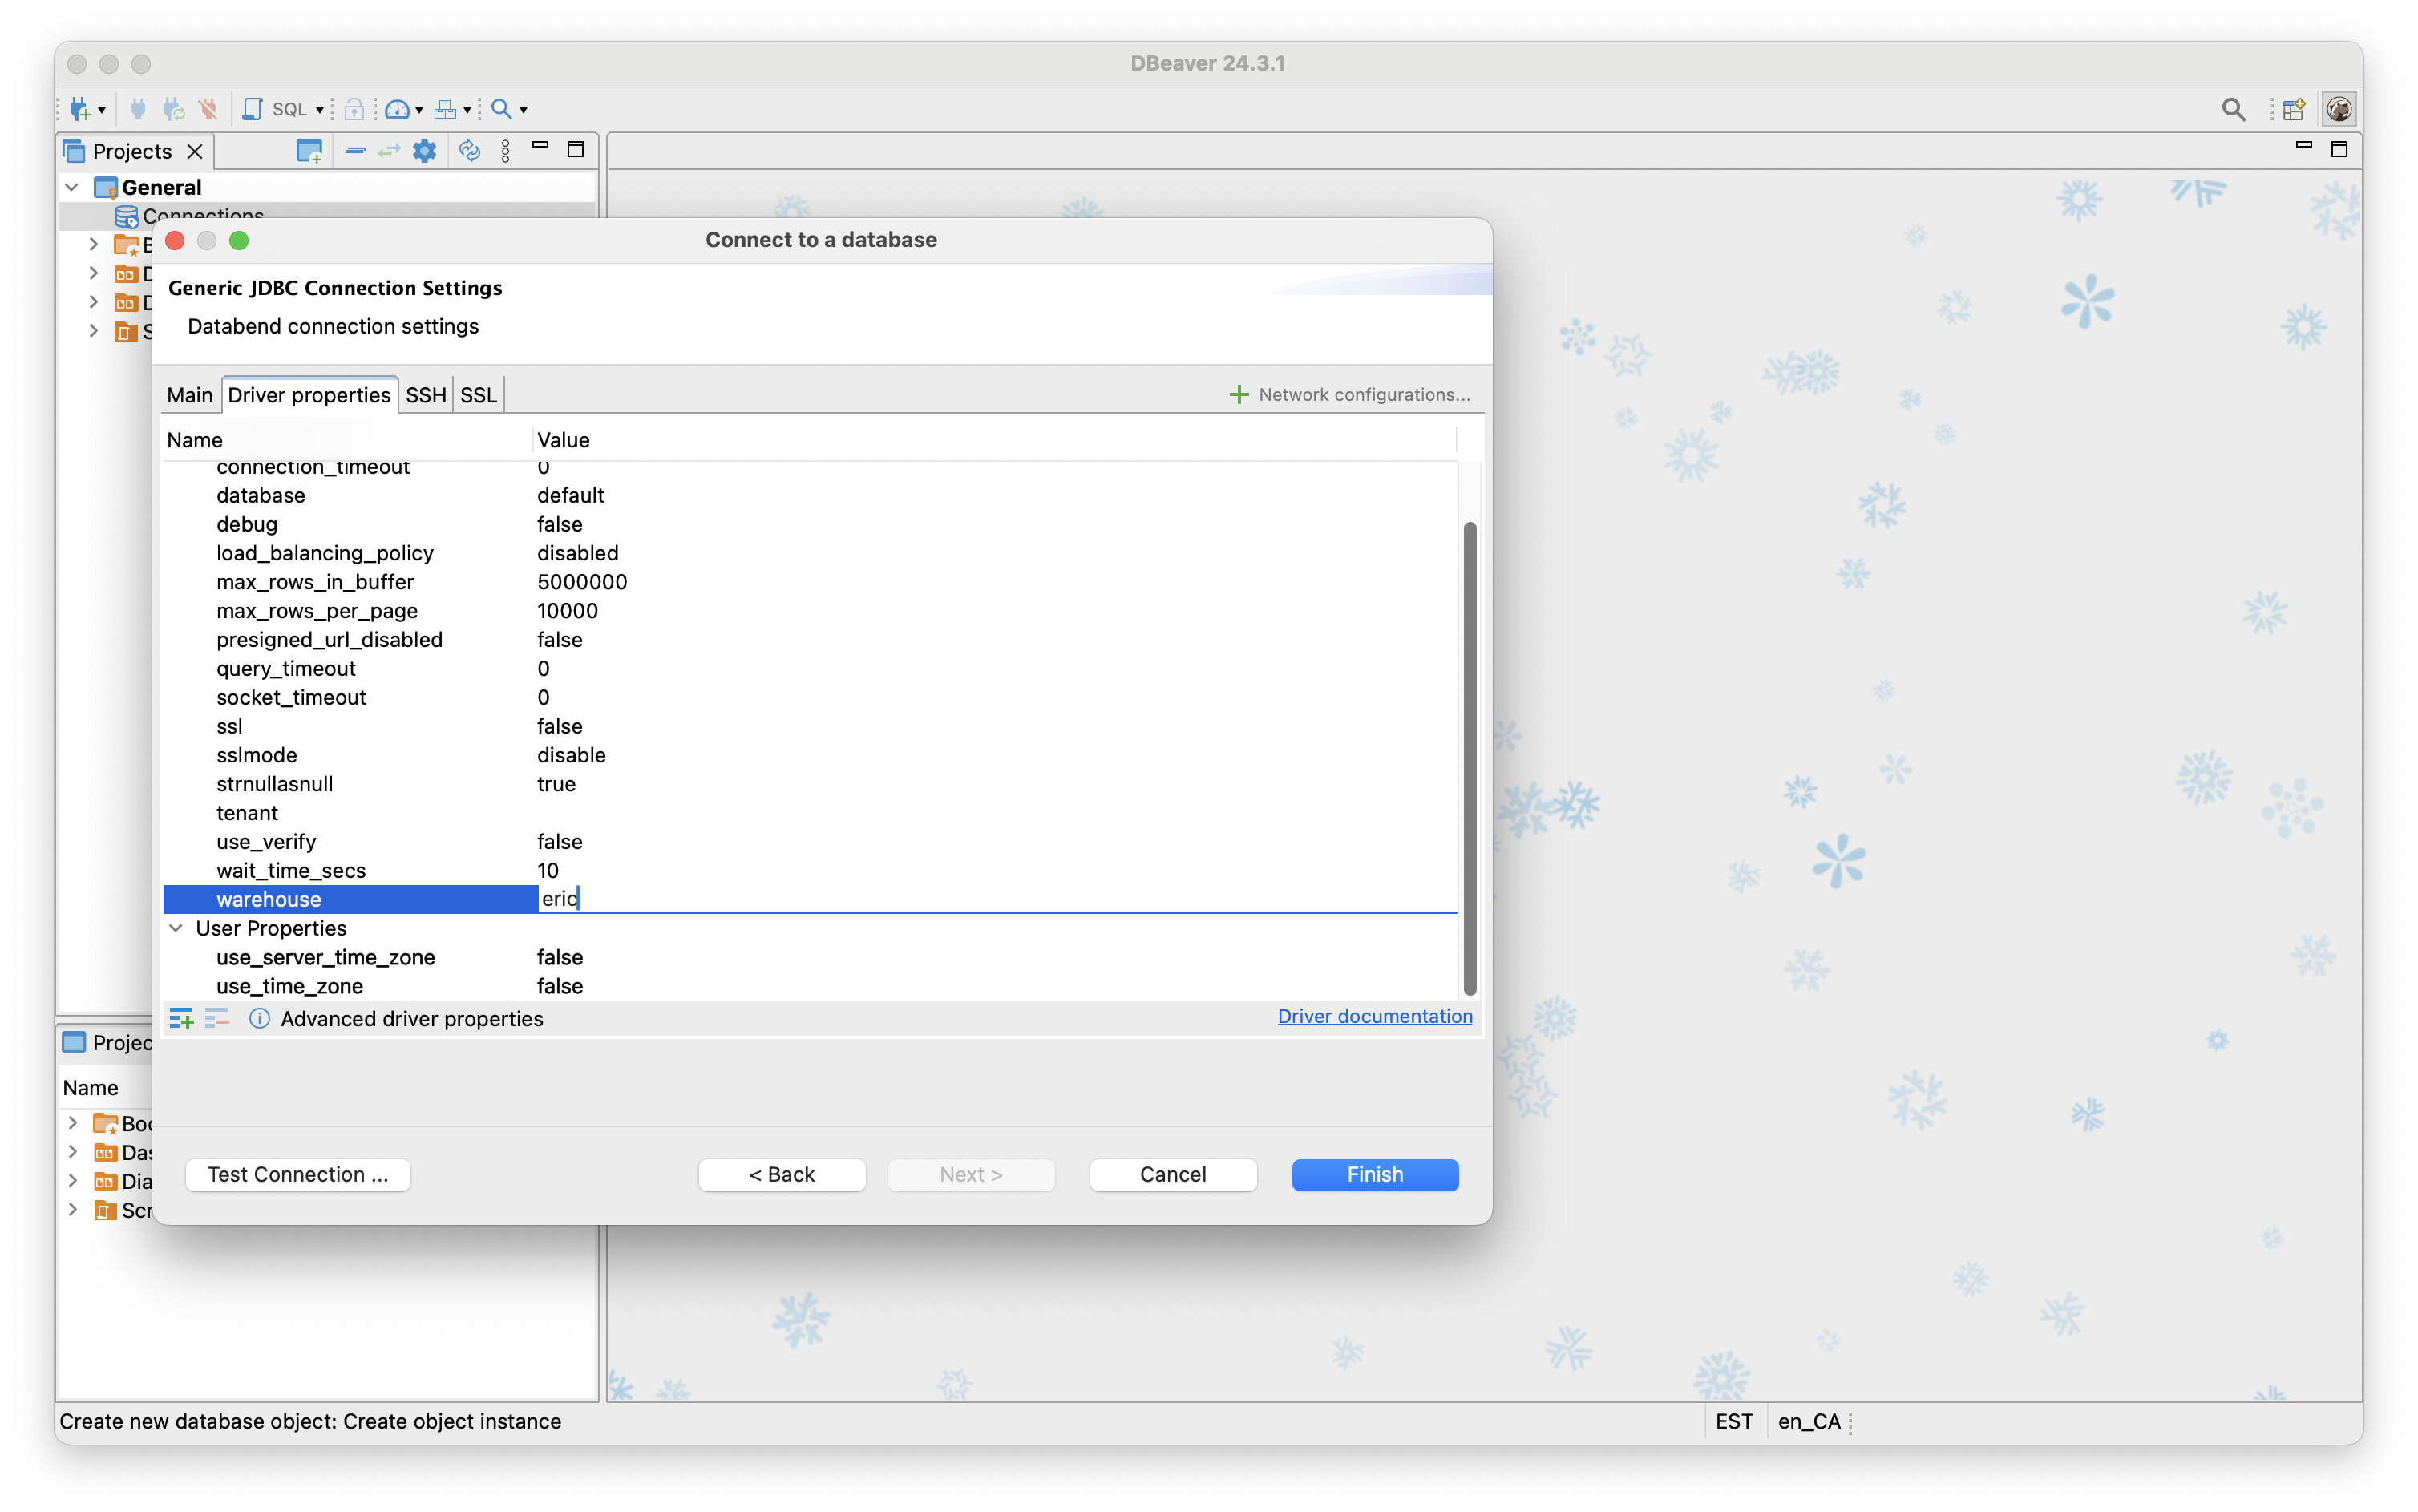Click the transaction lock icon
The image size is (2418, 1512).
point(354,109)
